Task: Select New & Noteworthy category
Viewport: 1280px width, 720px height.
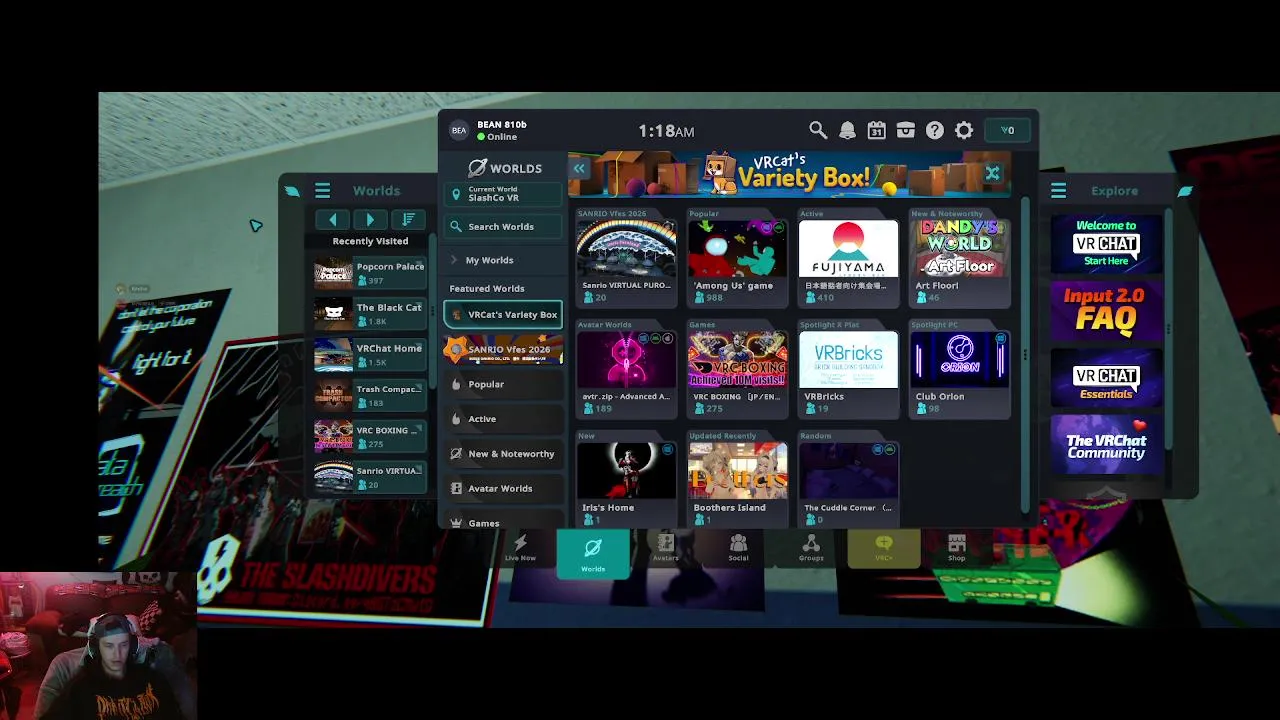Action: coord(503,454)
